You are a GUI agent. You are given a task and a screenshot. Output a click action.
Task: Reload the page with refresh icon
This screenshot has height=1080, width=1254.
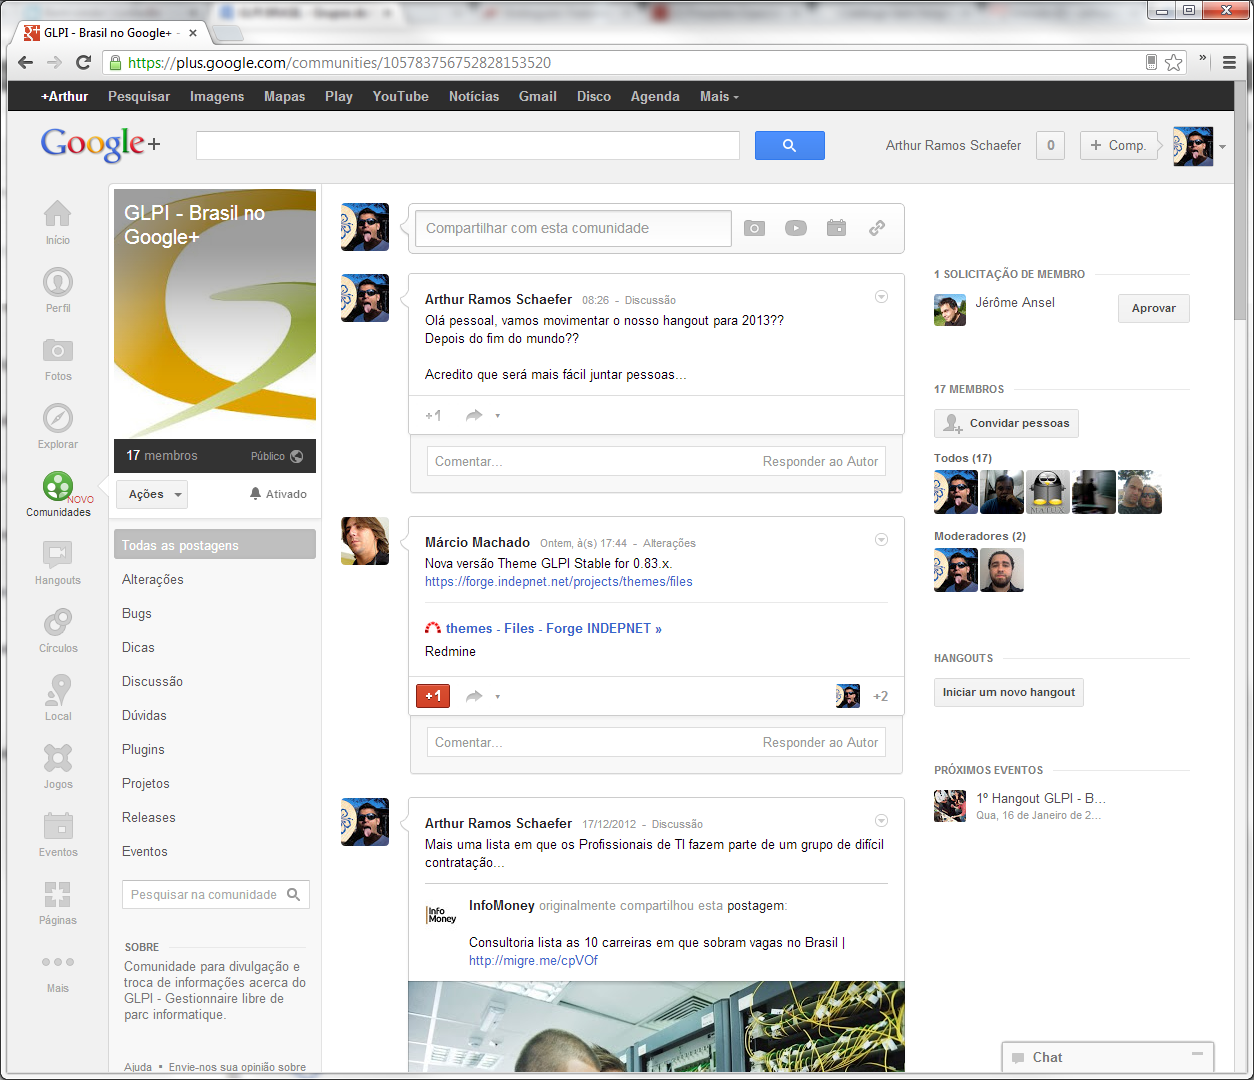tap(84, 62)
